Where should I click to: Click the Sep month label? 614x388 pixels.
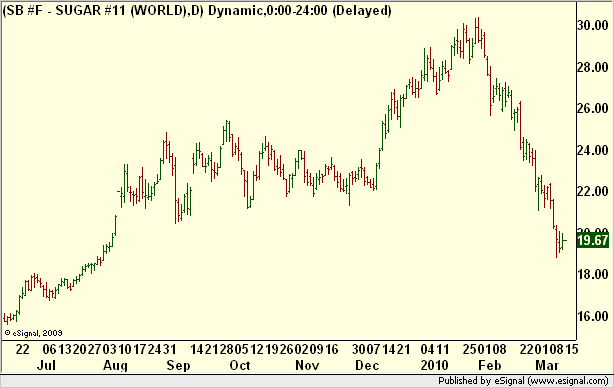[x=178, y=365]
